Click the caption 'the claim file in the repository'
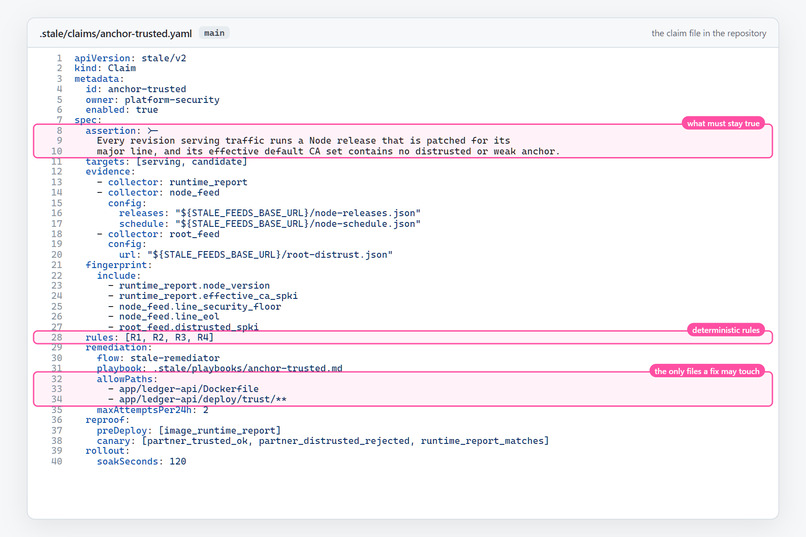The image size is (806, 537). click(x=709, y=33)
